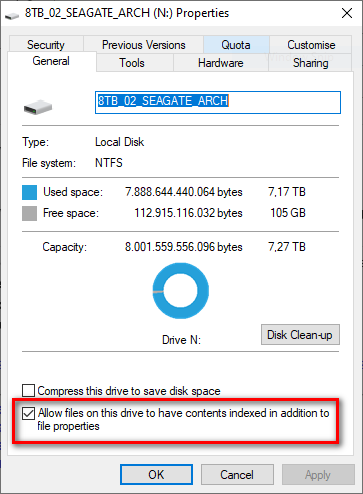Switch to the Security tab
The width and height of the screenshot is (363, 494).
click(46, 45)
